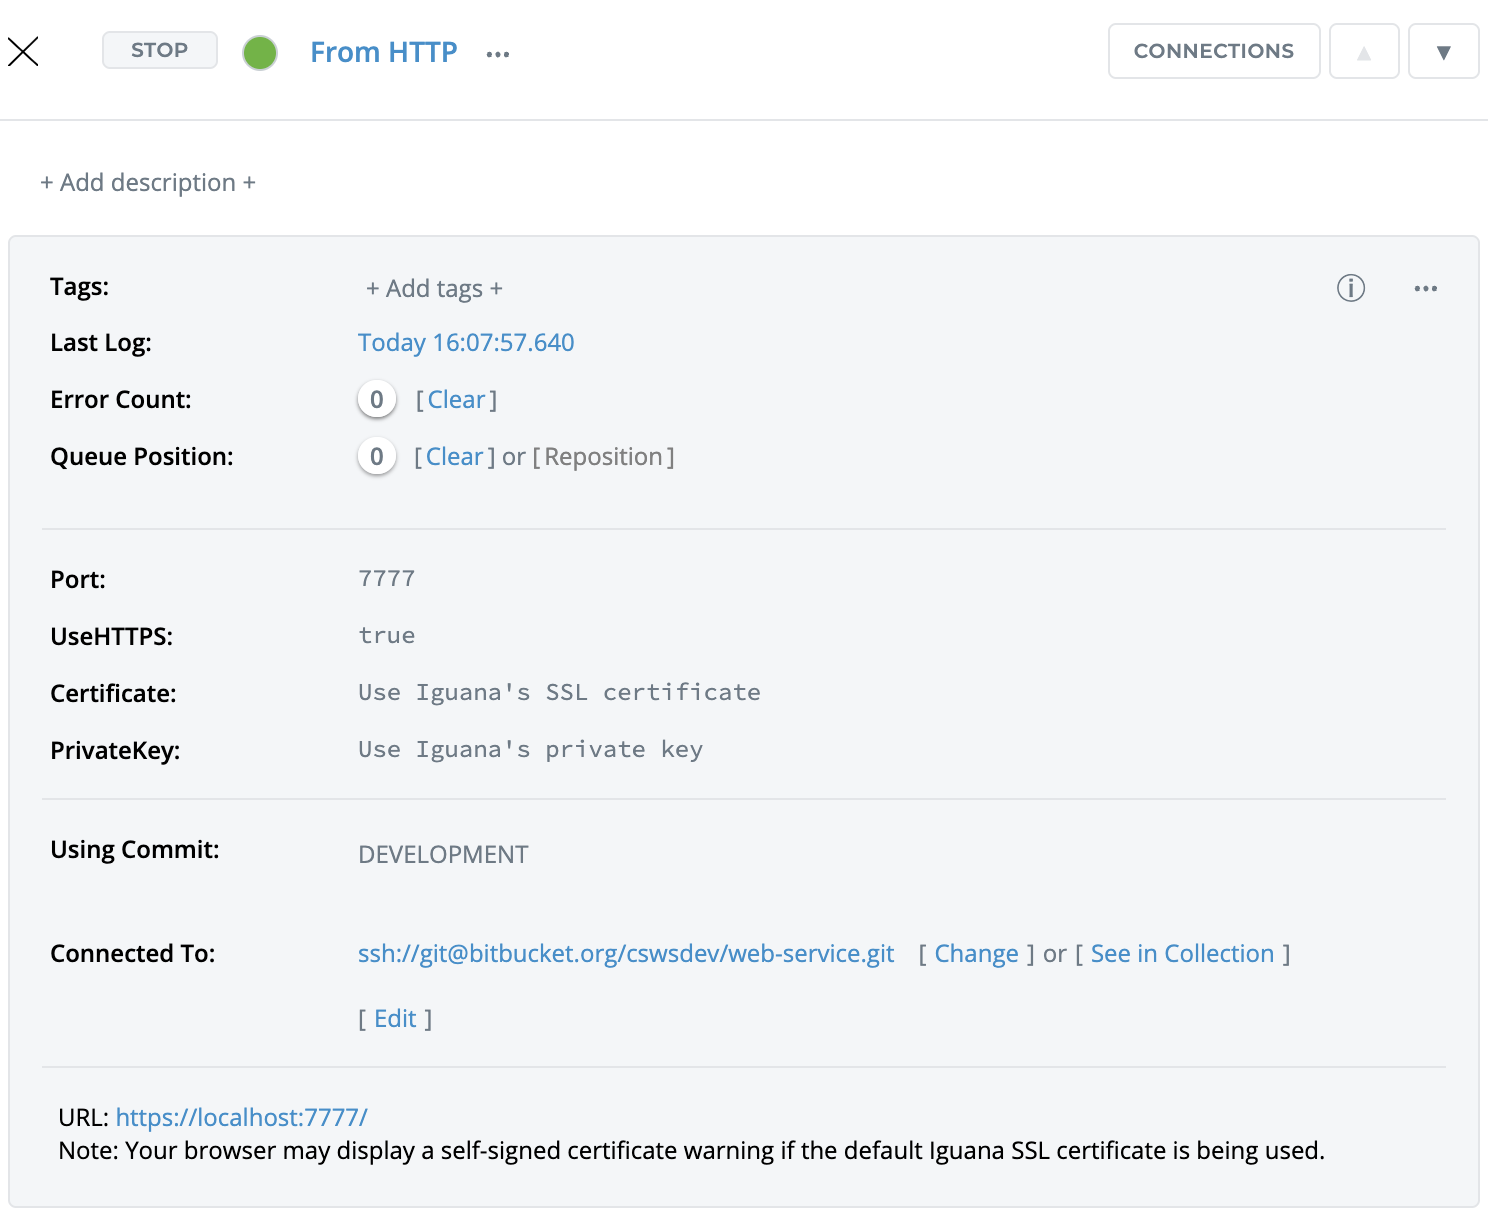Viewport: 1488px width, 1214px height.
Task: Stop the From HTTP channel
Action: point(160,50)
